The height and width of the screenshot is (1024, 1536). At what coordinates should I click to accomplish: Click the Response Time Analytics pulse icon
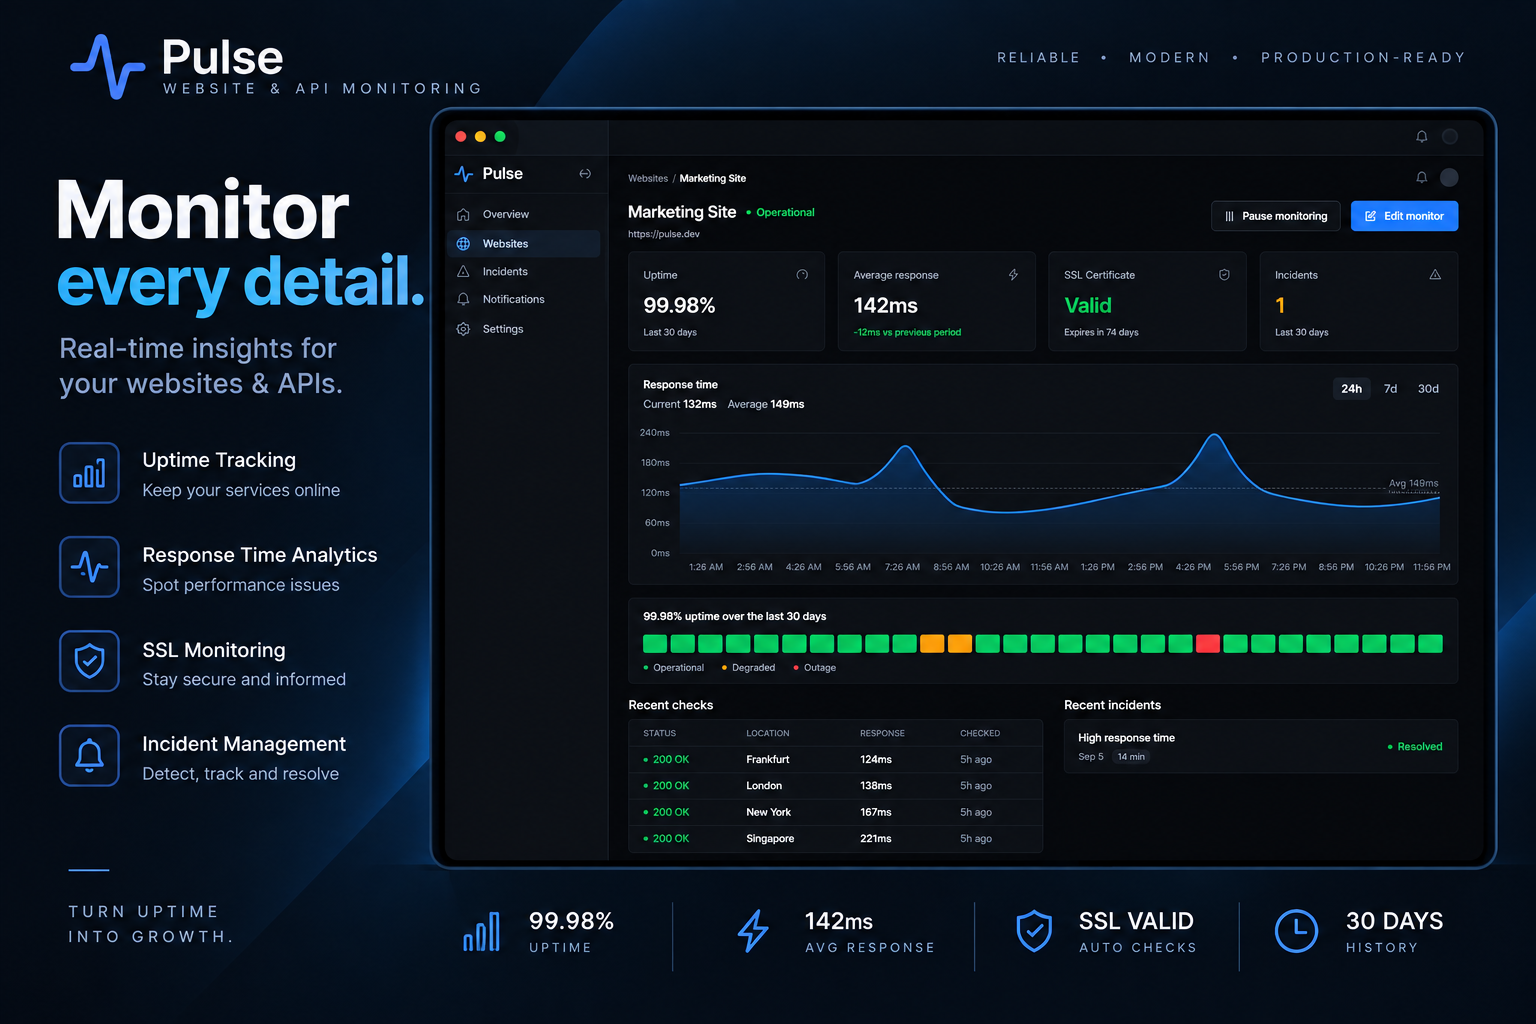click(x=89, y=567)
